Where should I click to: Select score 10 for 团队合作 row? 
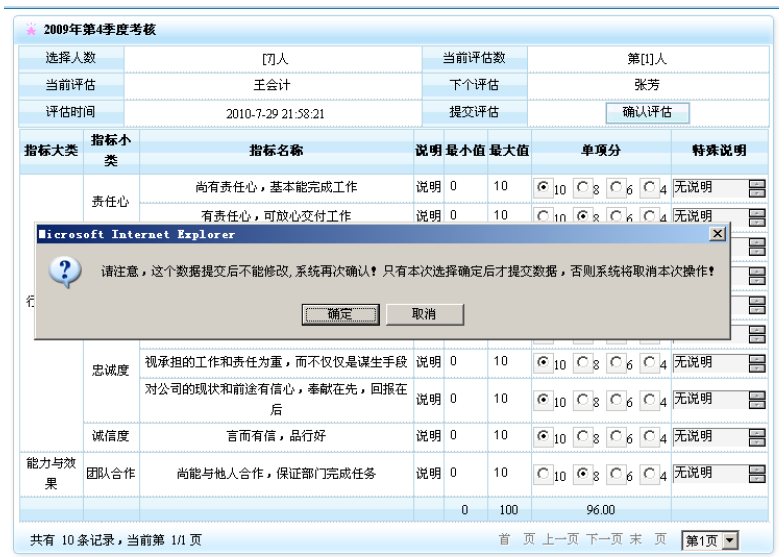(x=542, y=473)
